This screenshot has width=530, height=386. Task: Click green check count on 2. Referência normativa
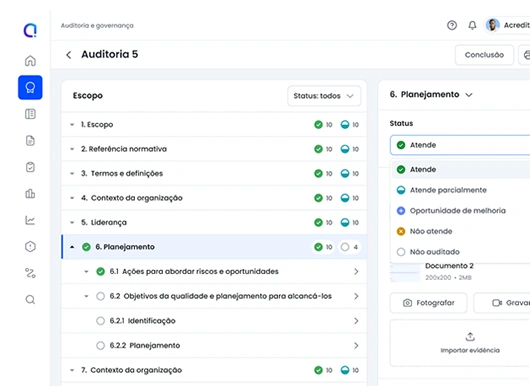(x=323, y=149)
